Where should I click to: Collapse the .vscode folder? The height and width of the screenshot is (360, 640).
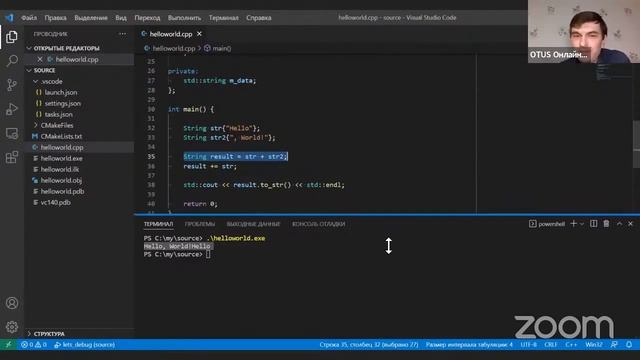coord(36,81)
